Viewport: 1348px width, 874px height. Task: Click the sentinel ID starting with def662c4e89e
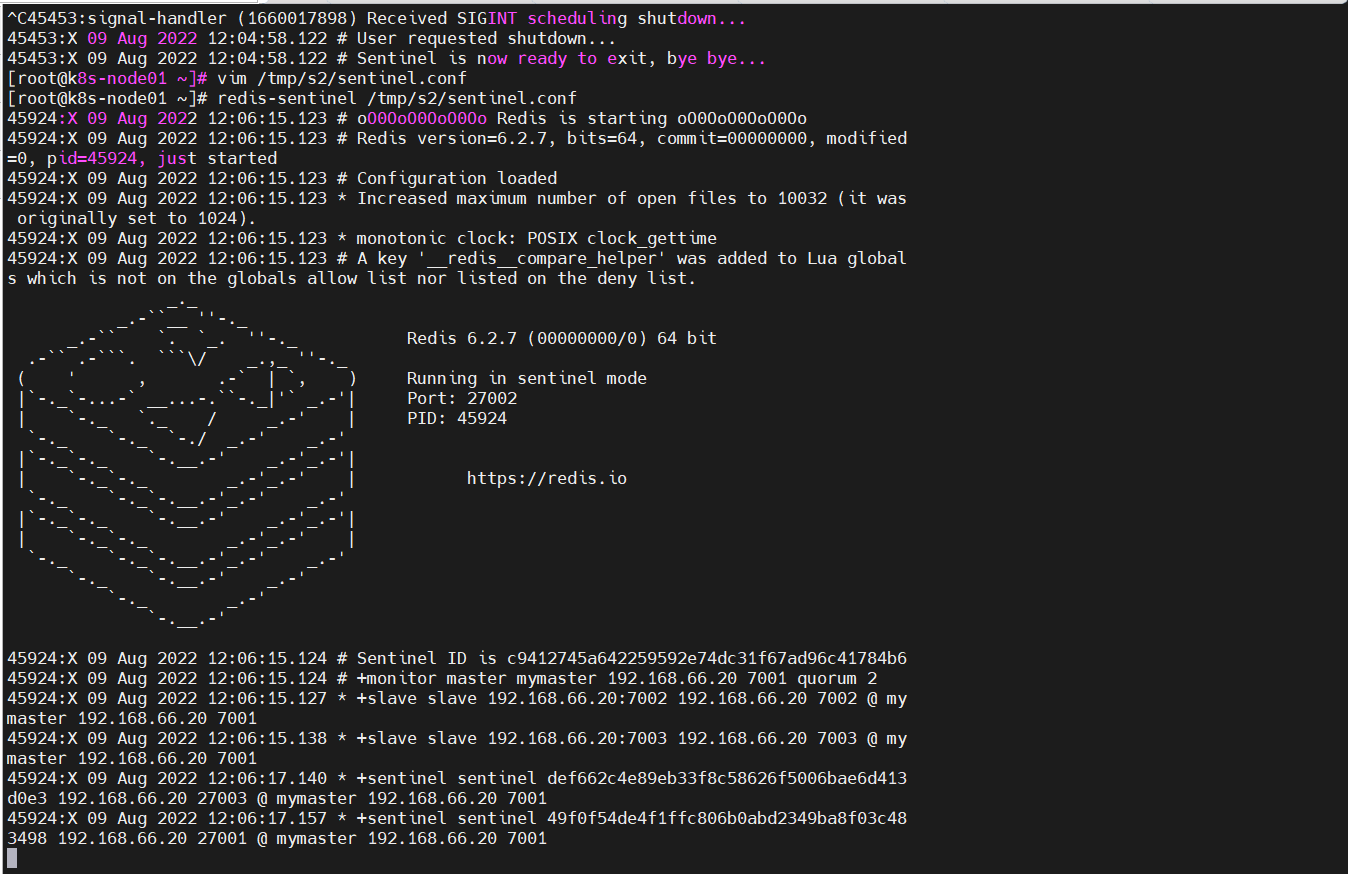727,778
